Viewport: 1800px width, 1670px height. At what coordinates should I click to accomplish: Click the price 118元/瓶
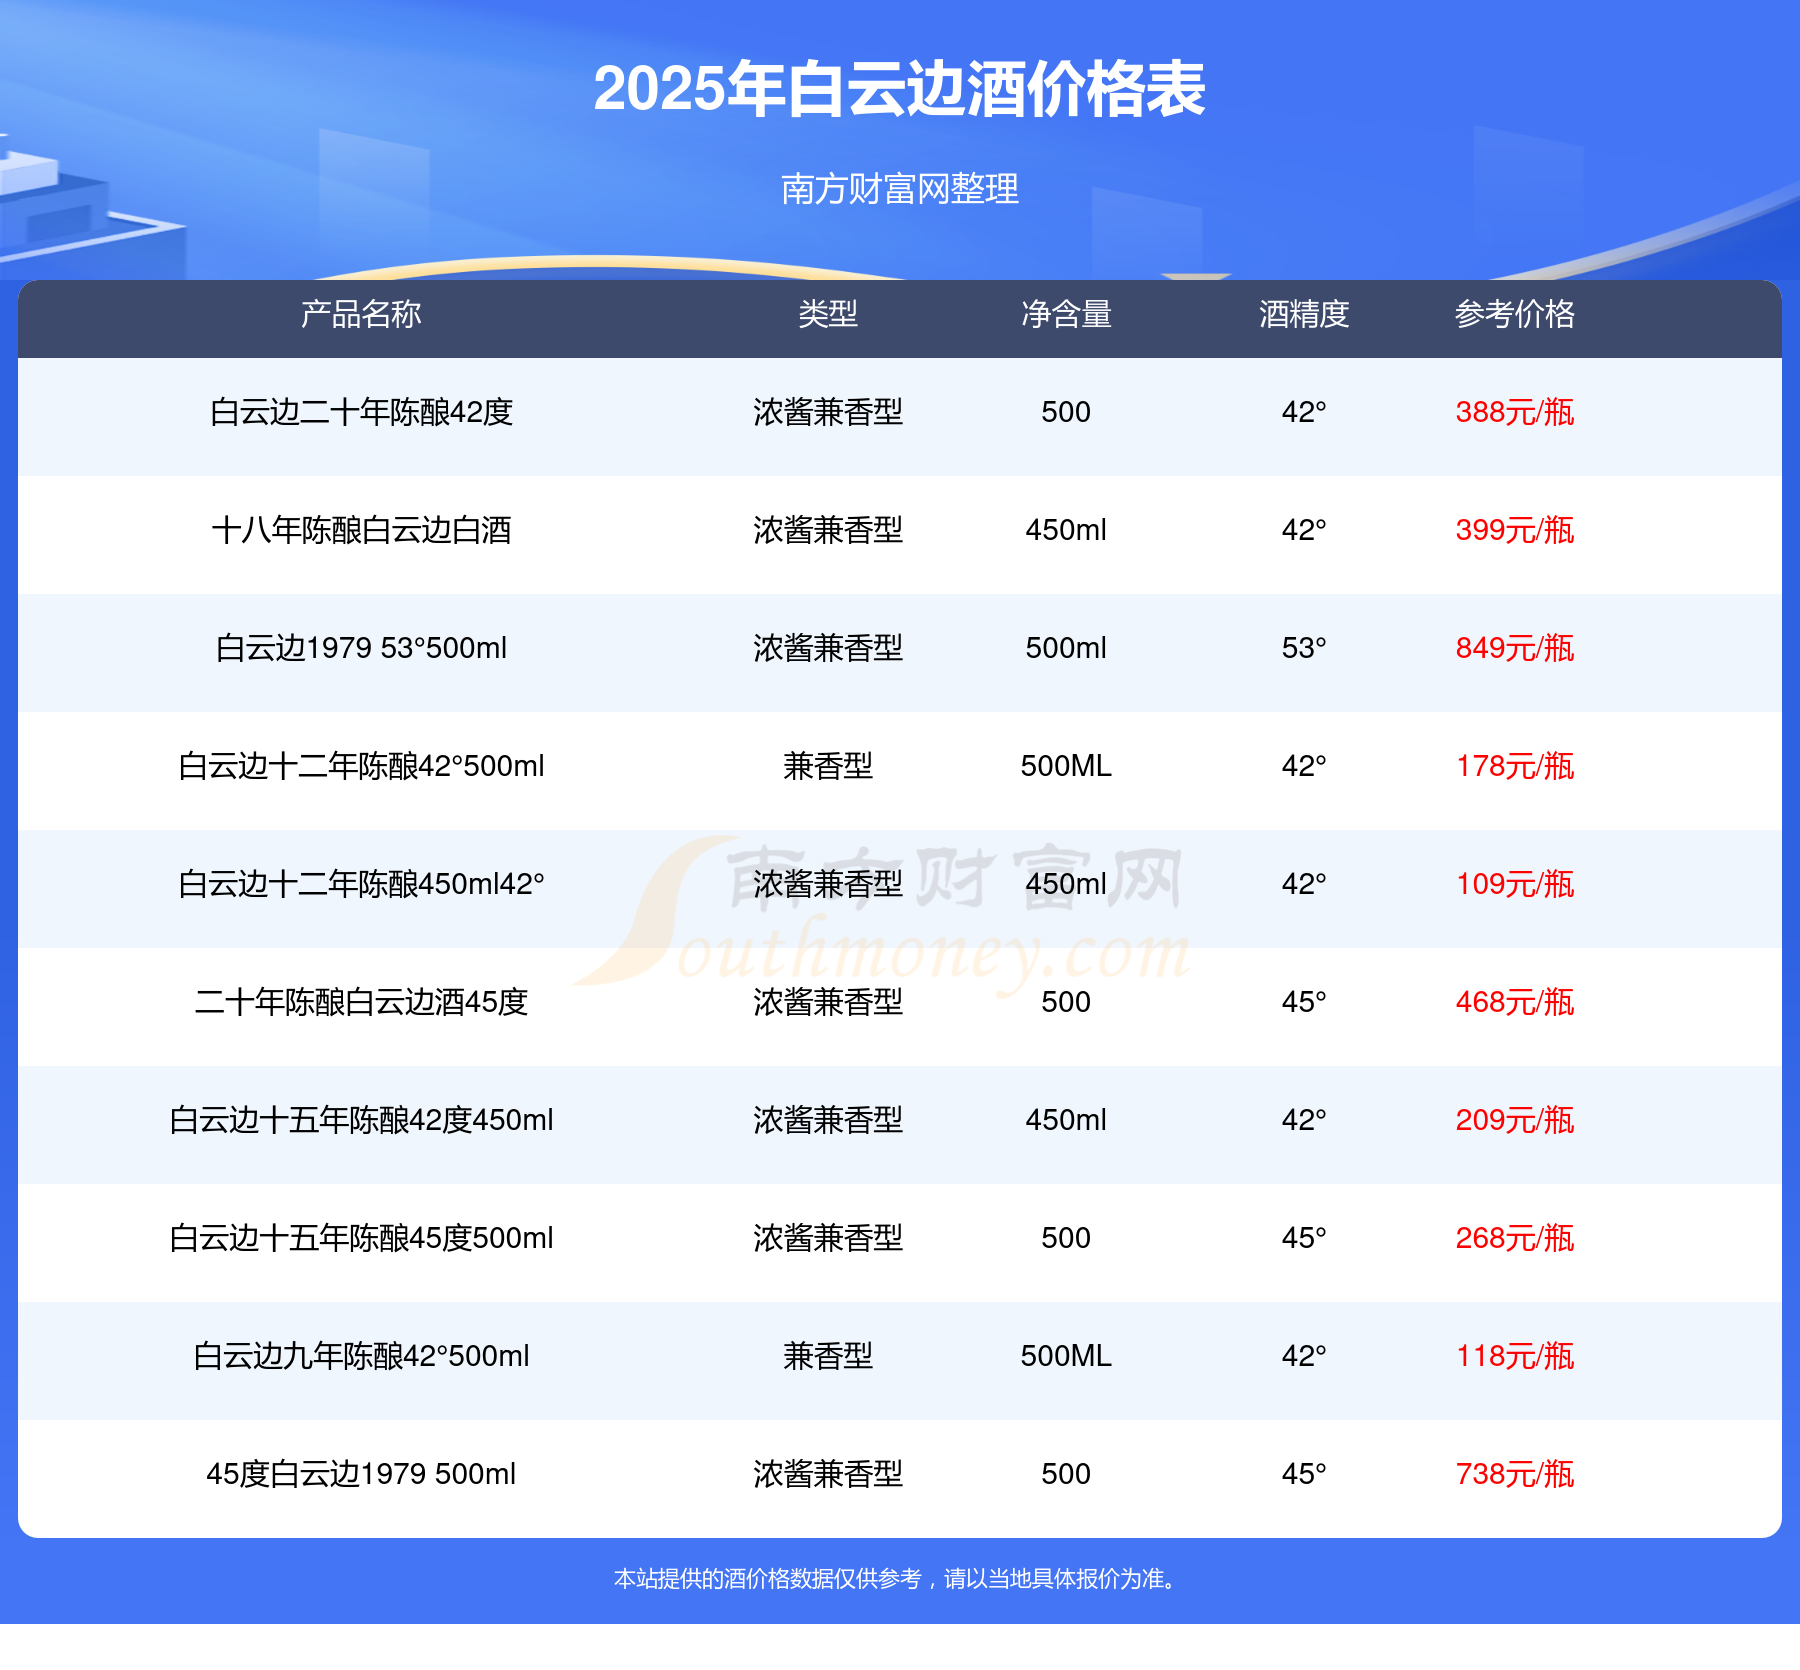pyautogui.click(x=1515, y=1356)
